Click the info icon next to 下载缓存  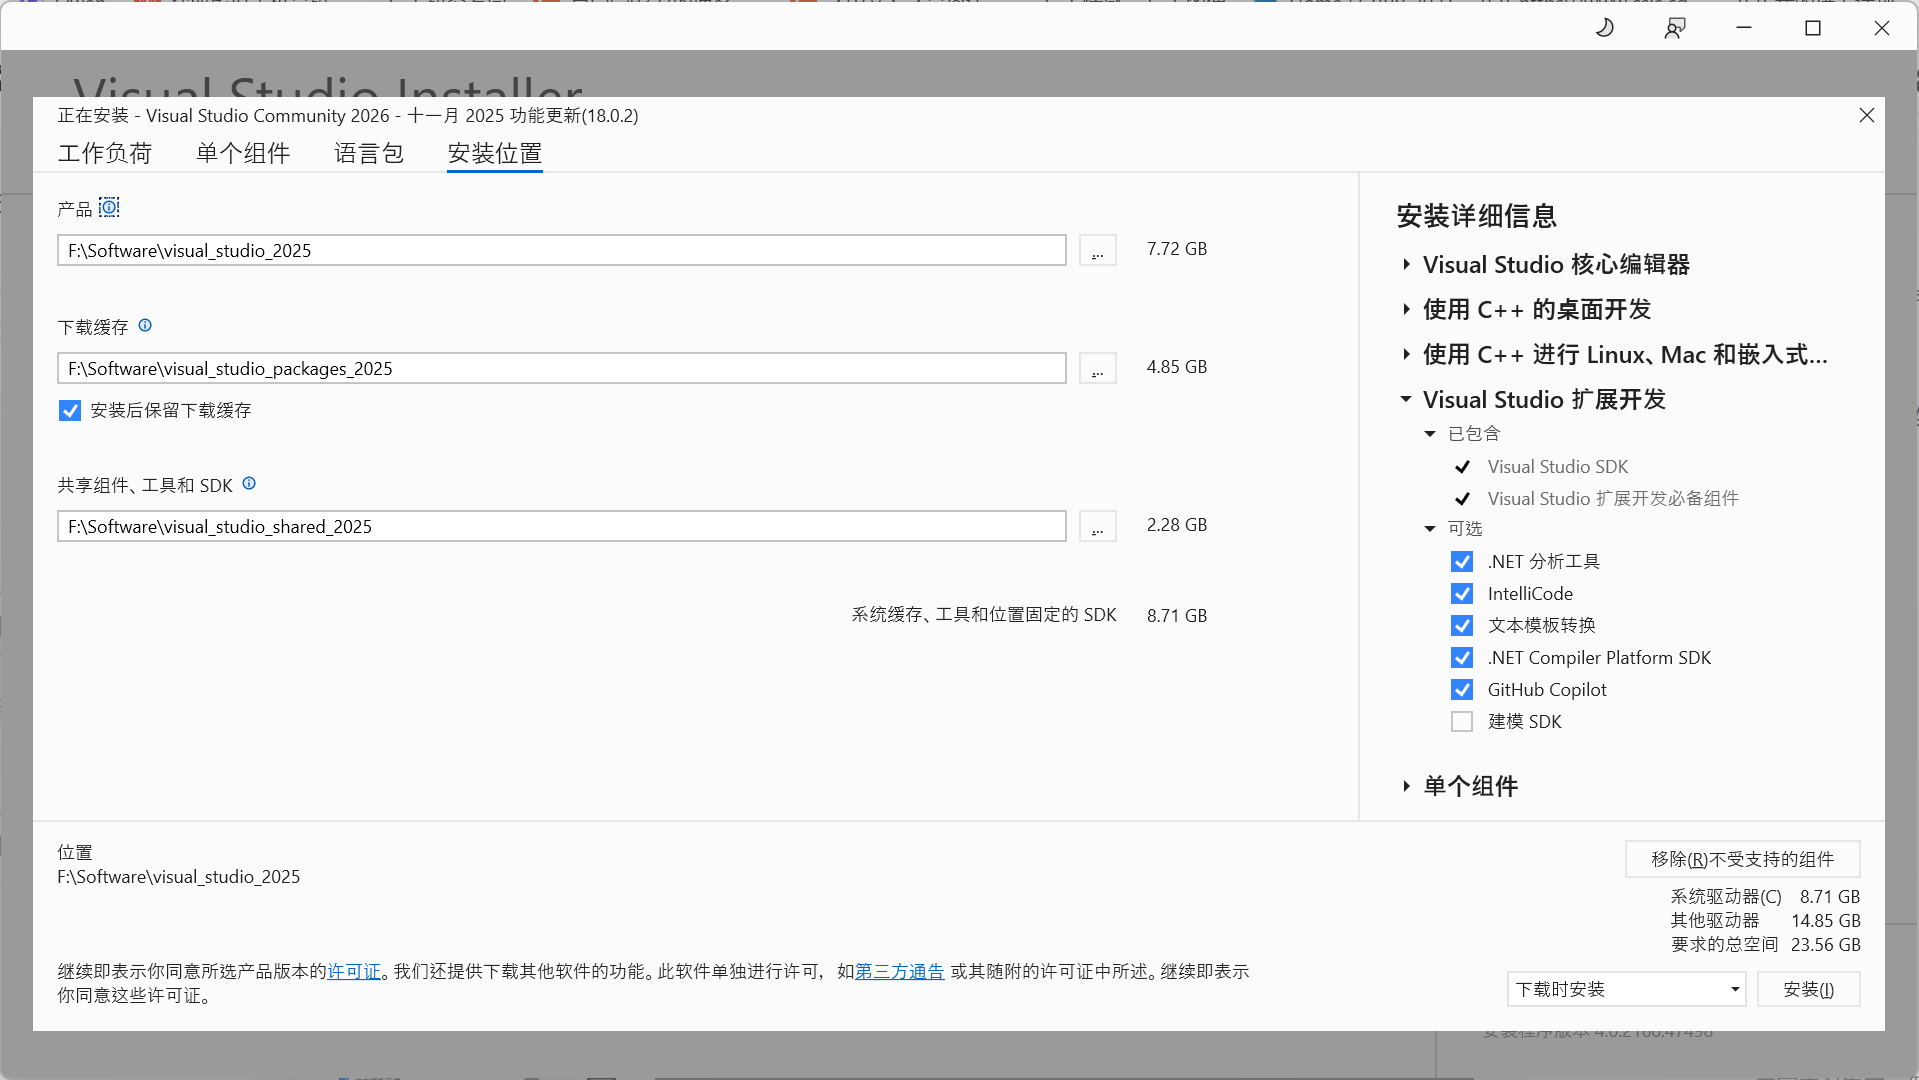(x=145, y=326)
